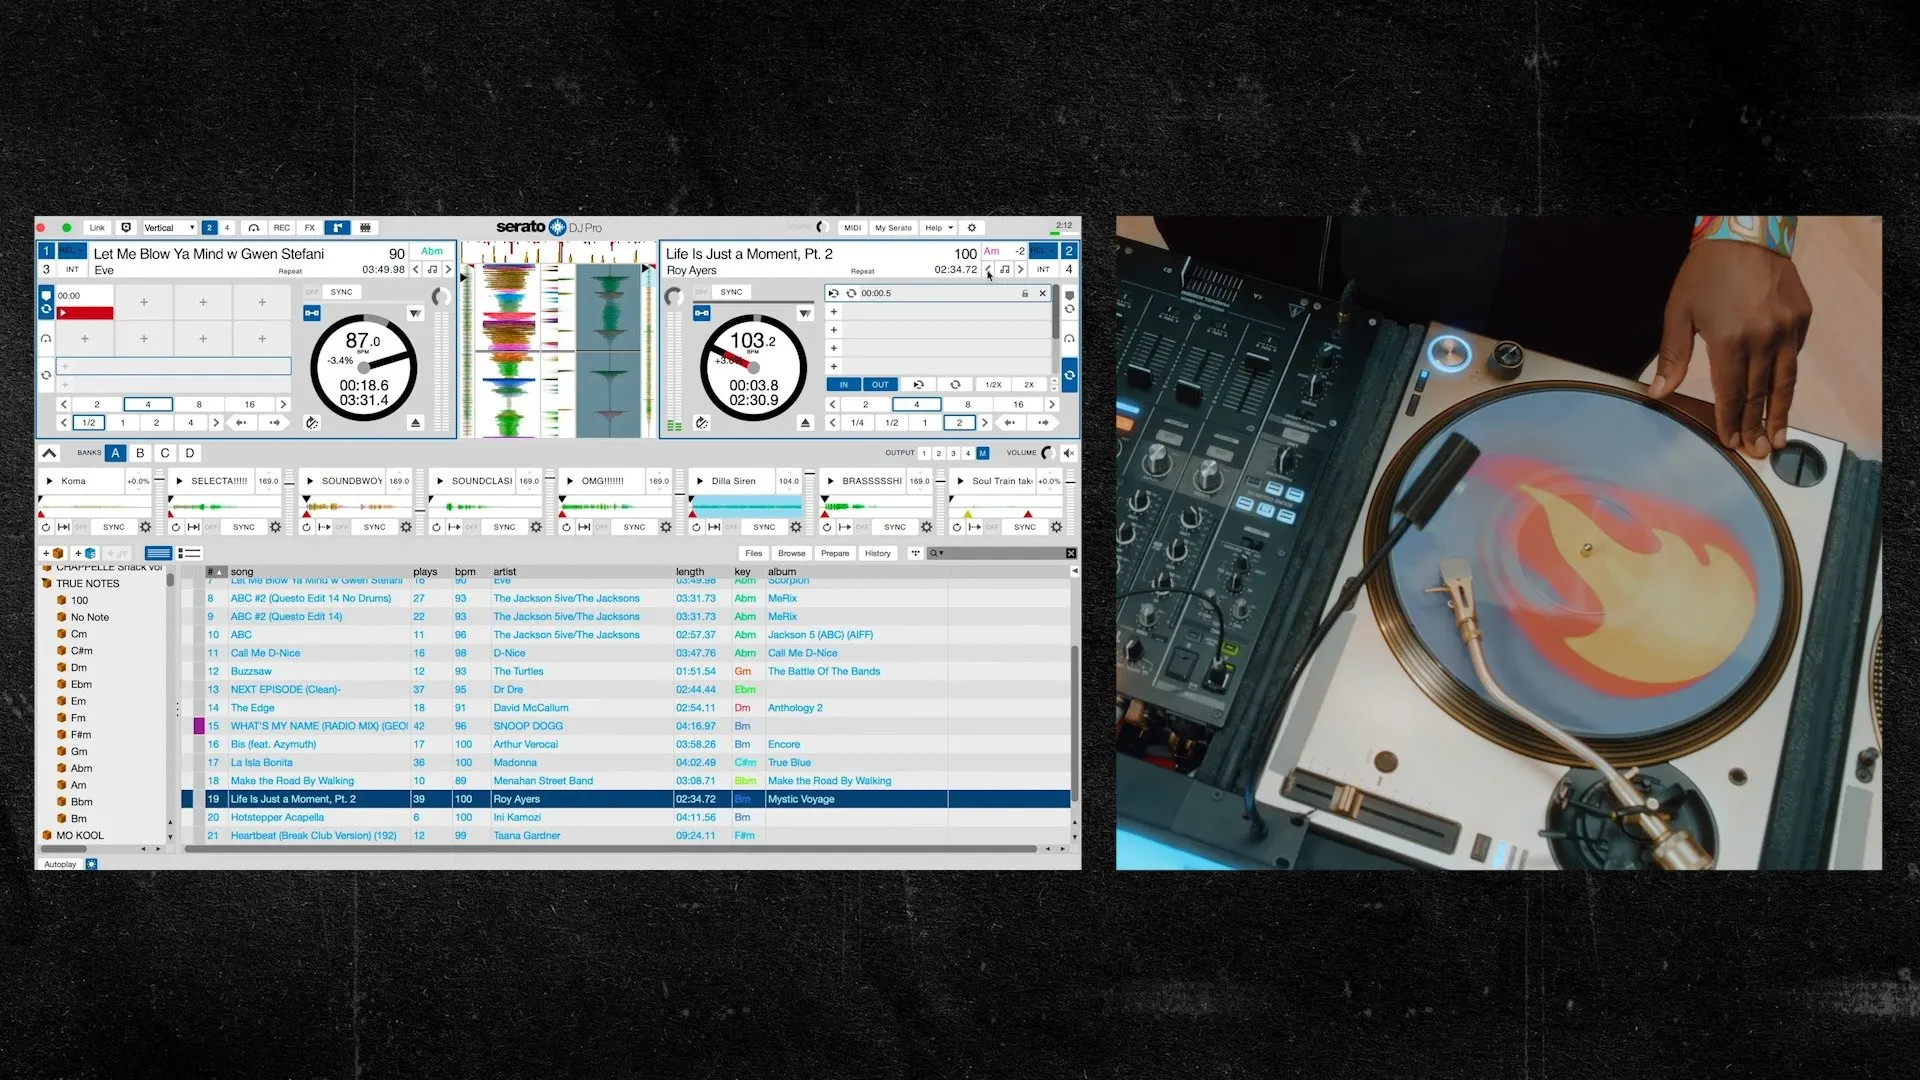The image size is (1920, 1080).
Task: Toggle SYNC on OMG!!!!!!! sample slot
Action: pos(634,527)
